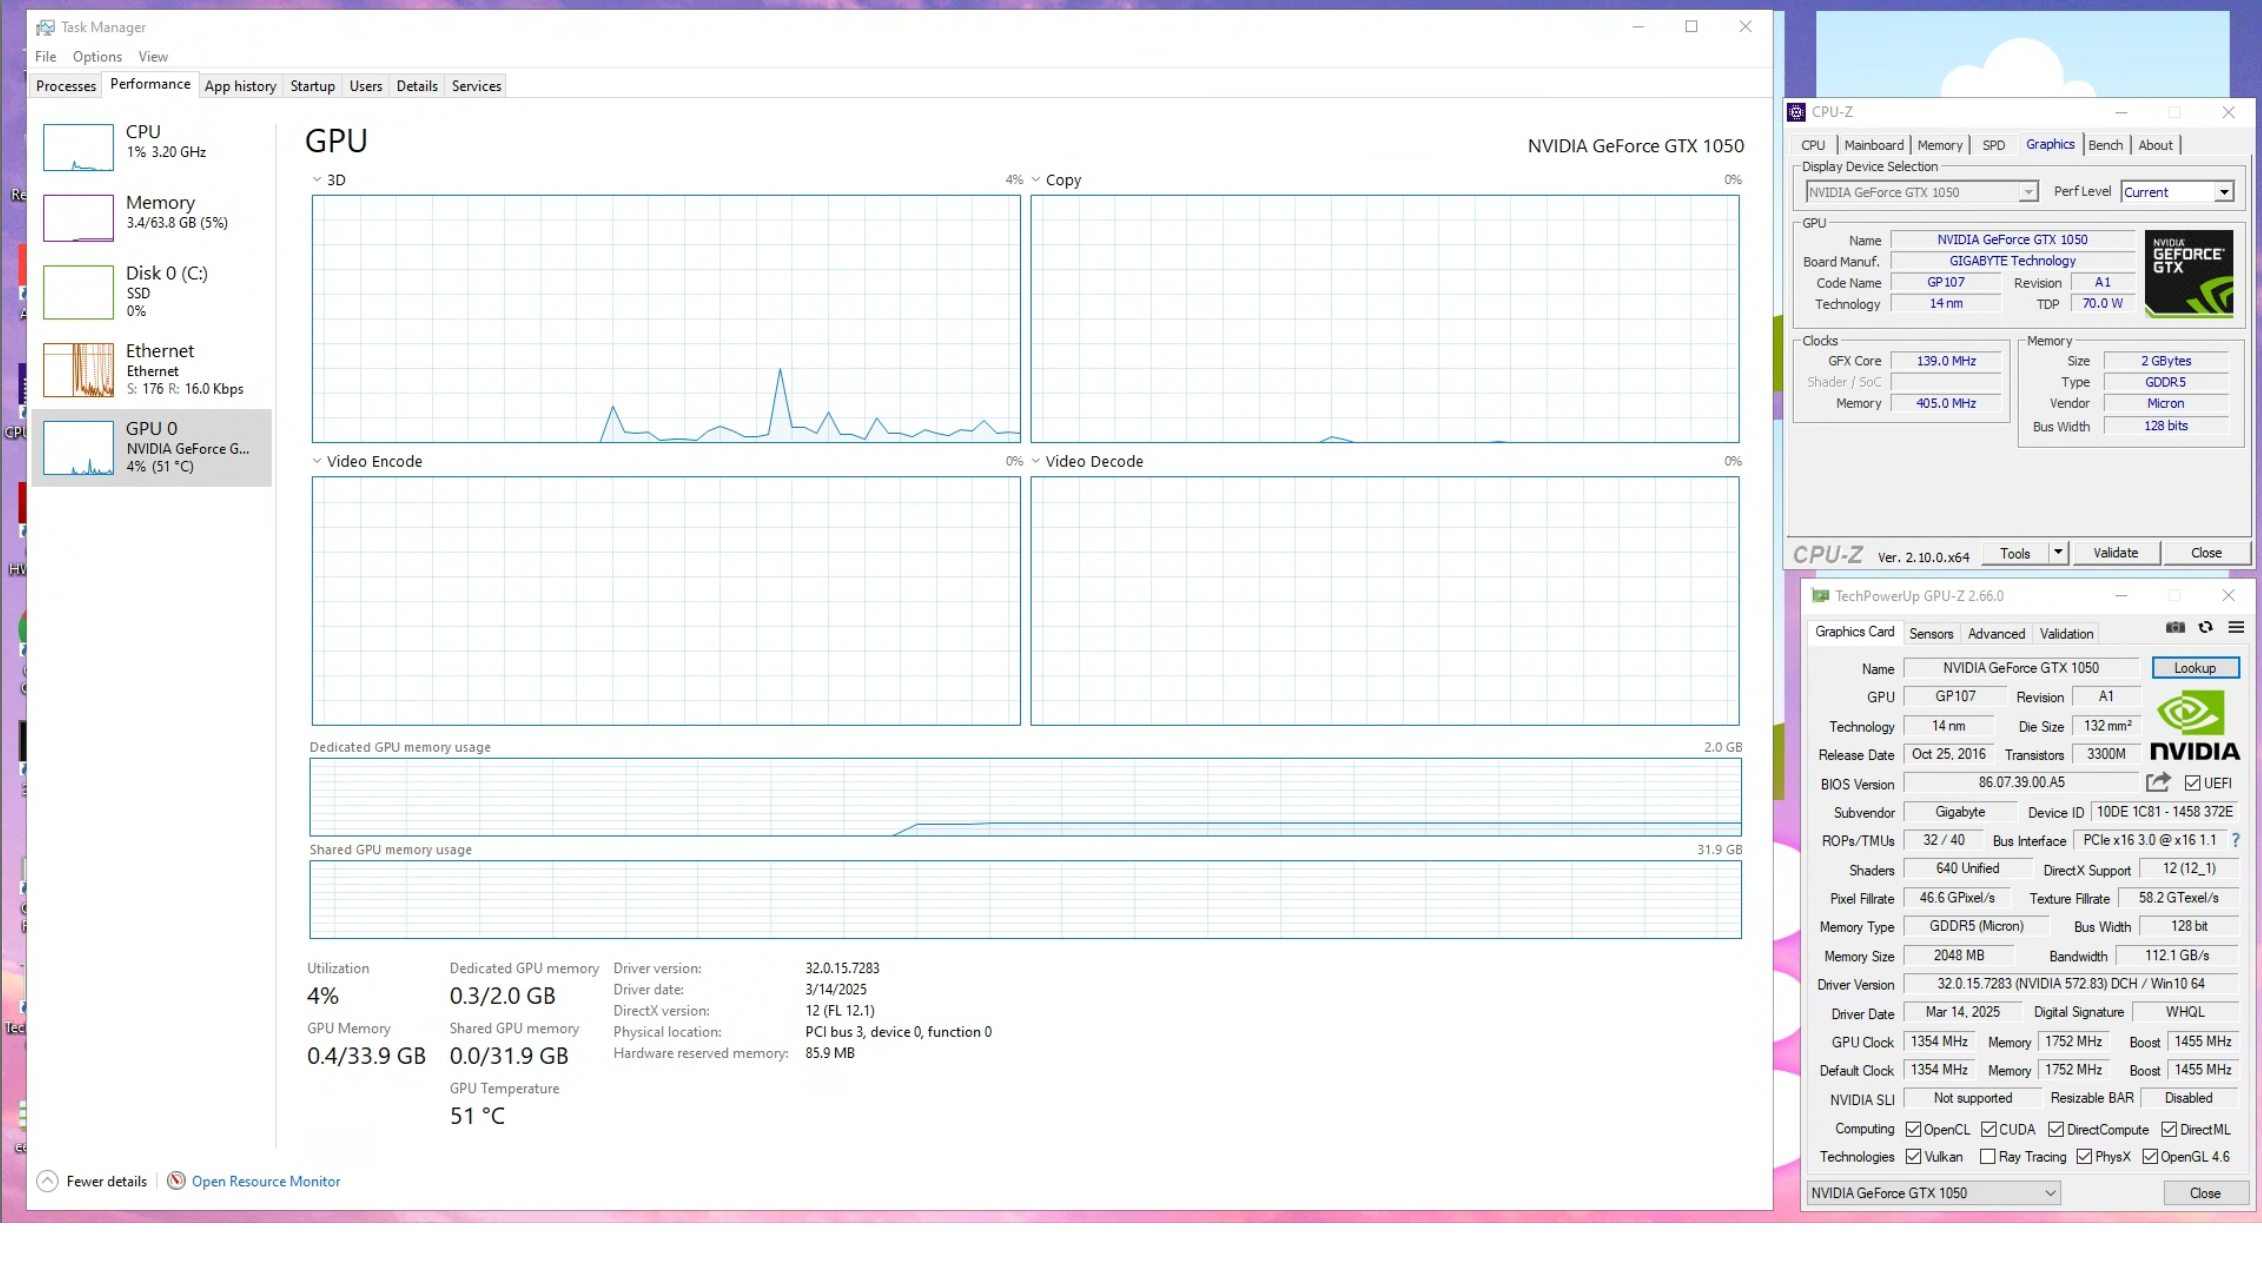Open GPU-Z Advanced tab
The image size is (2262, 1266).
pyautogui.click(x=1996, y=633)
